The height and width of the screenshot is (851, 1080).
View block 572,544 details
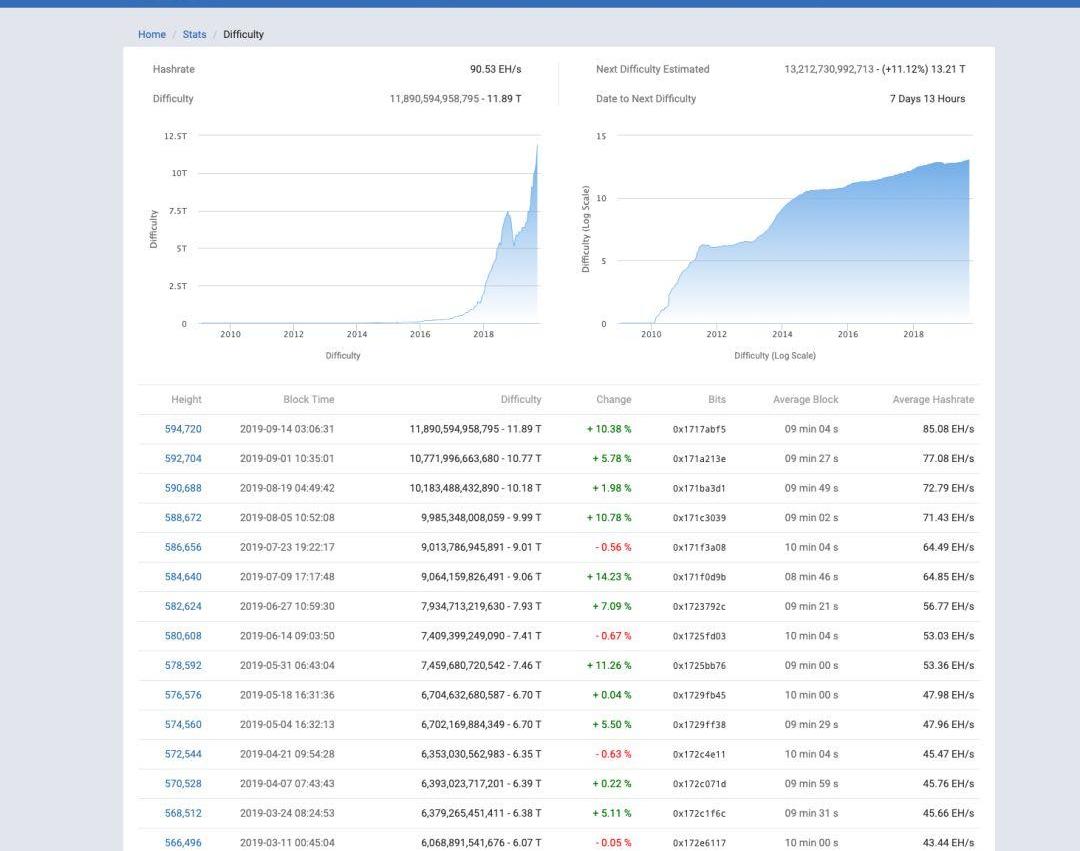coord(183,754)
